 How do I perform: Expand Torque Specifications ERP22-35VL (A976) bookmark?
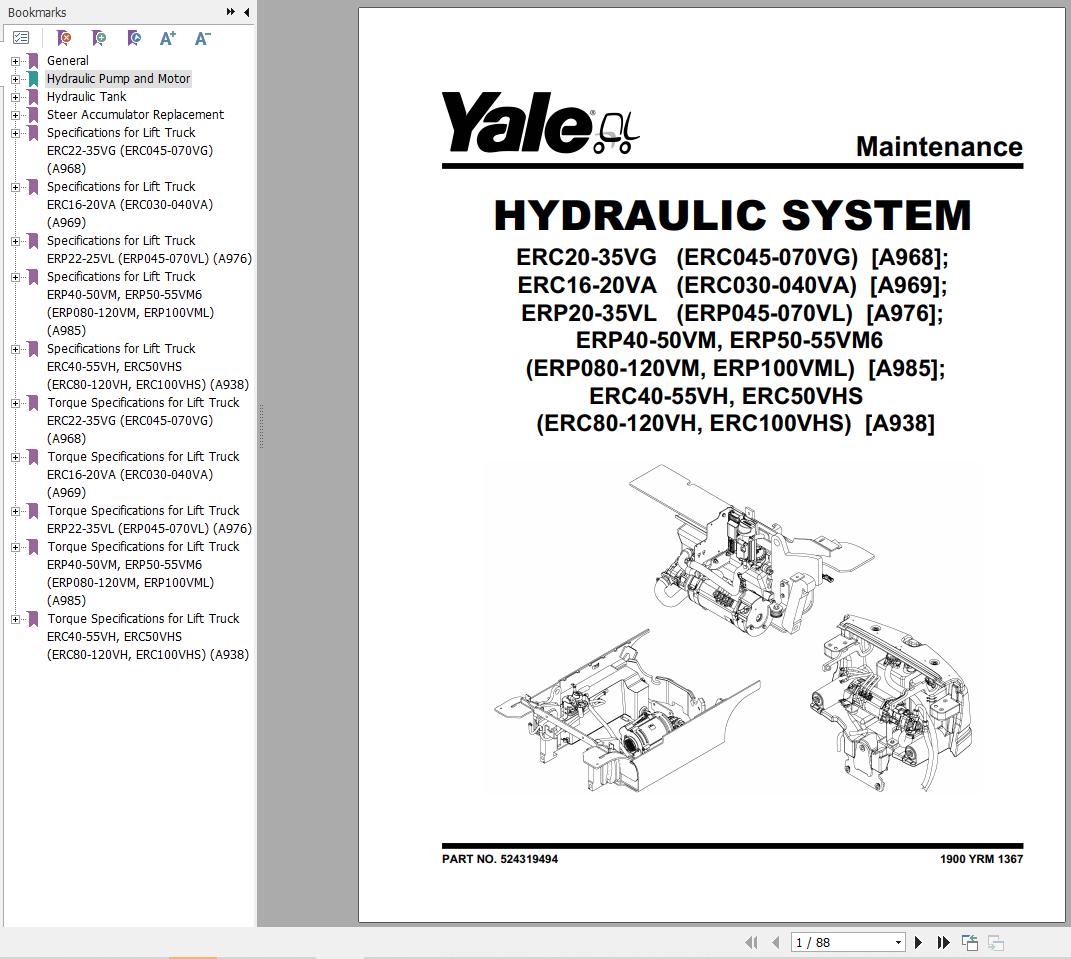[x=15, y=511]
